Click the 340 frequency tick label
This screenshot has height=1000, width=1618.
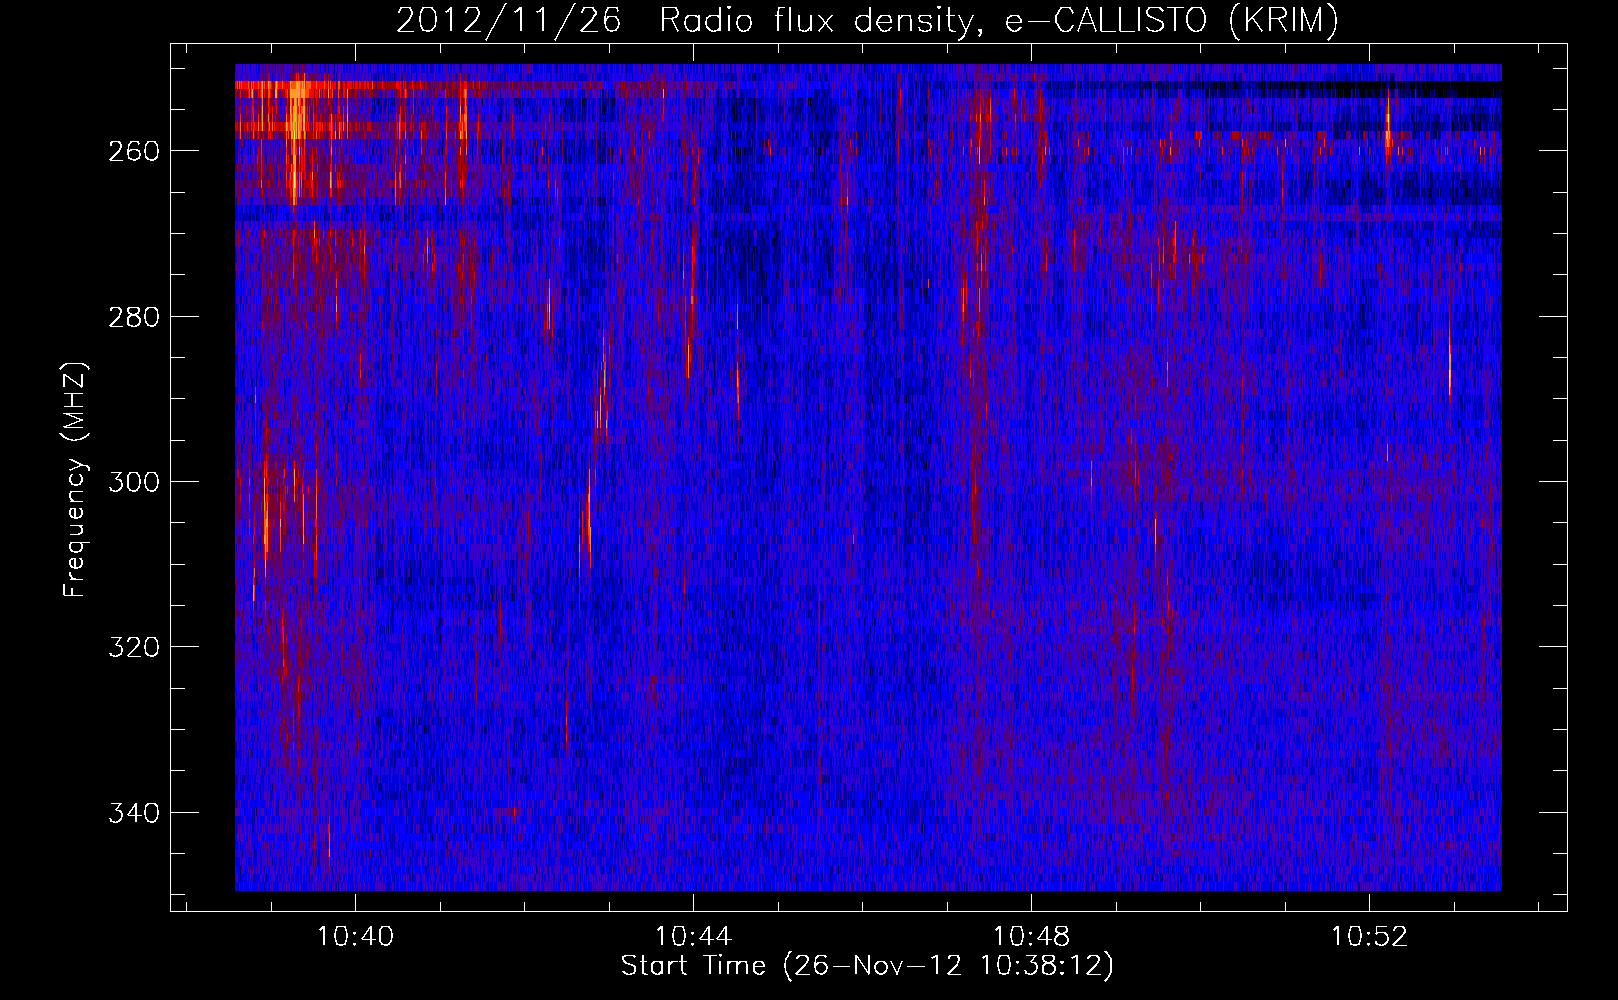[x=134, y=813]
